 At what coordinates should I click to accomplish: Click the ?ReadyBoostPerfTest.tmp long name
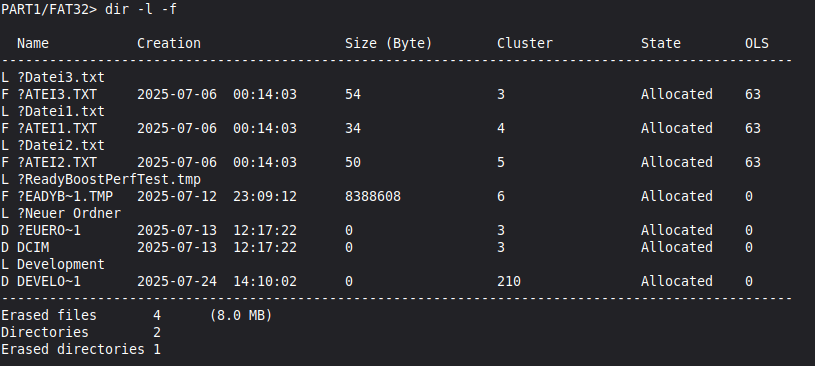[109, 179]
